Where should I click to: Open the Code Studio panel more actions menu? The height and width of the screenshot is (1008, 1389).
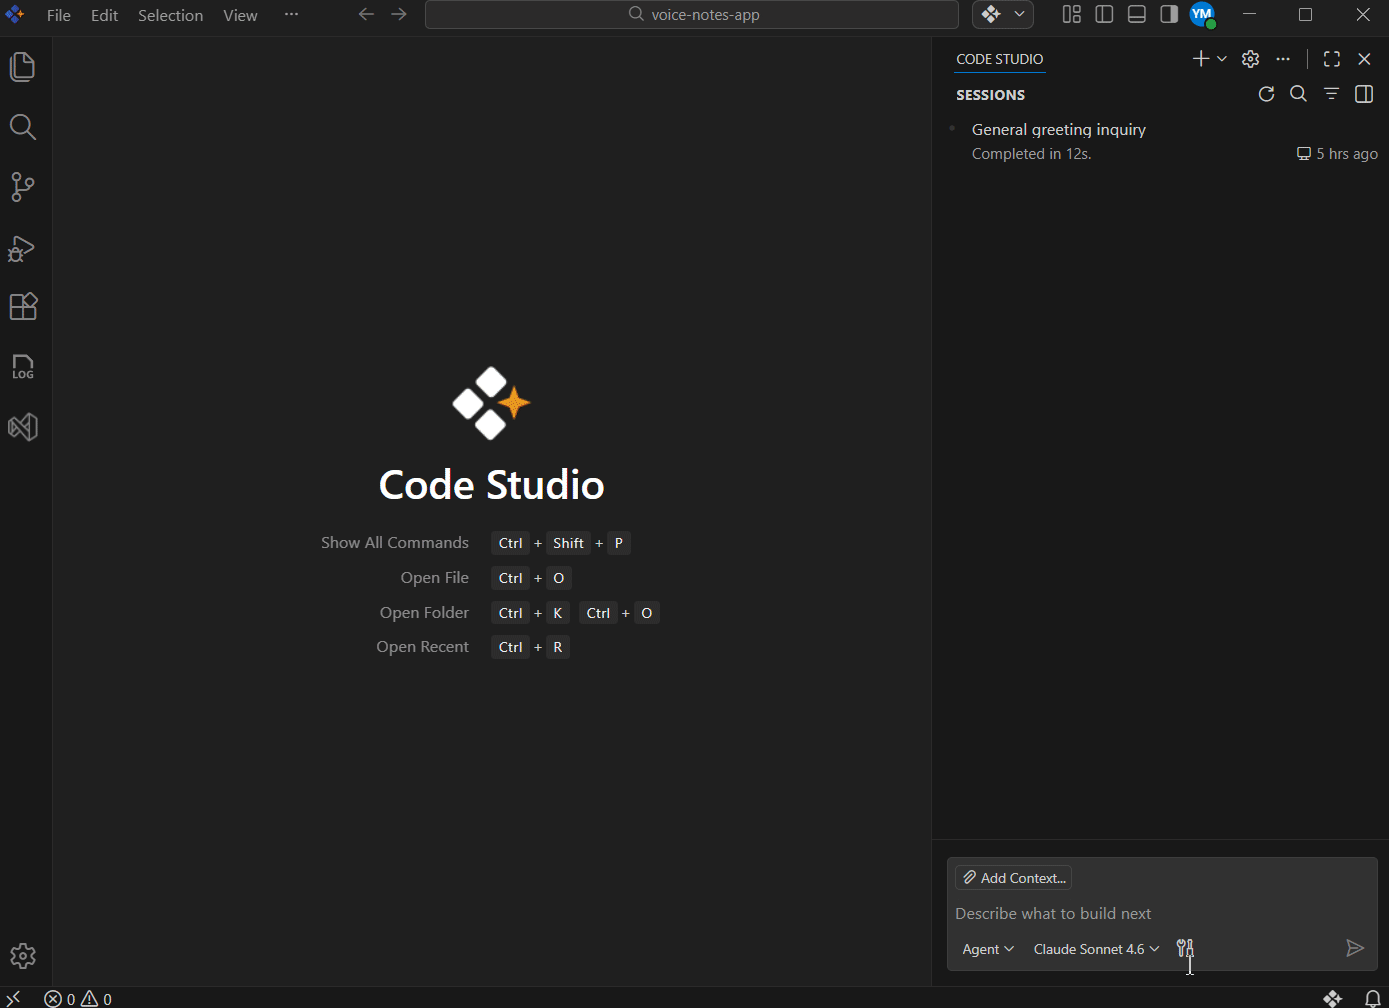pyautogui.click(x=1283, y=59)
